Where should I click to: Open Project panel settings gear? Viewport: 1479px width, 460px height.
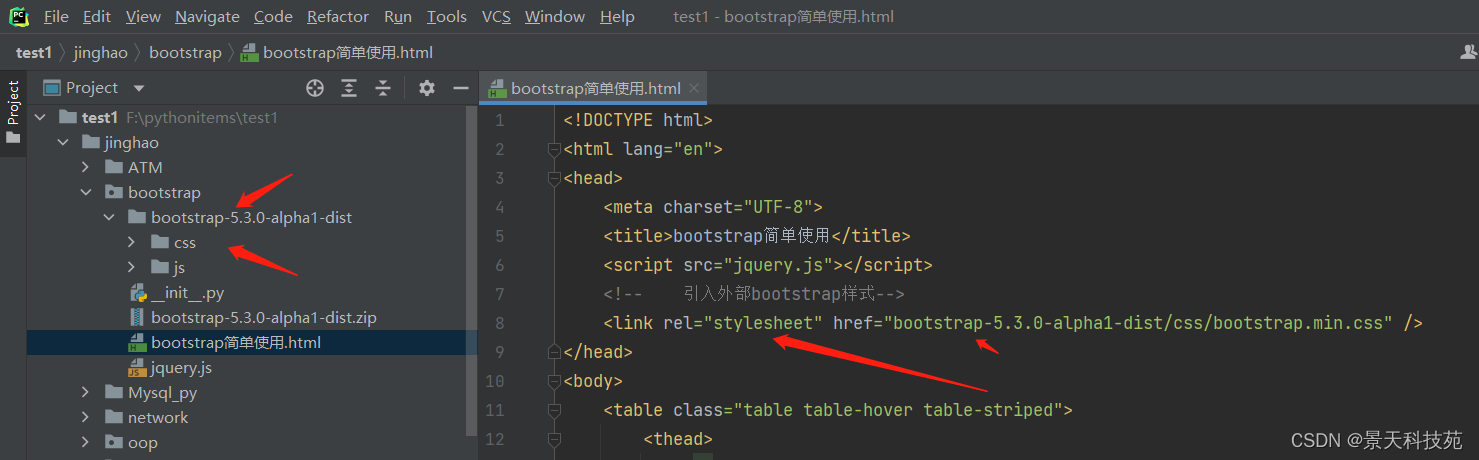(427, 88)
